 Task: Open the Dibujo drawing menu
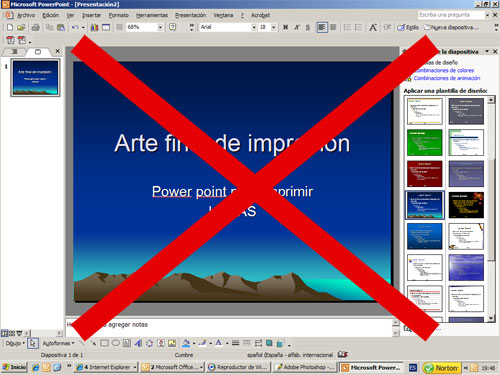tap(15, 343)
